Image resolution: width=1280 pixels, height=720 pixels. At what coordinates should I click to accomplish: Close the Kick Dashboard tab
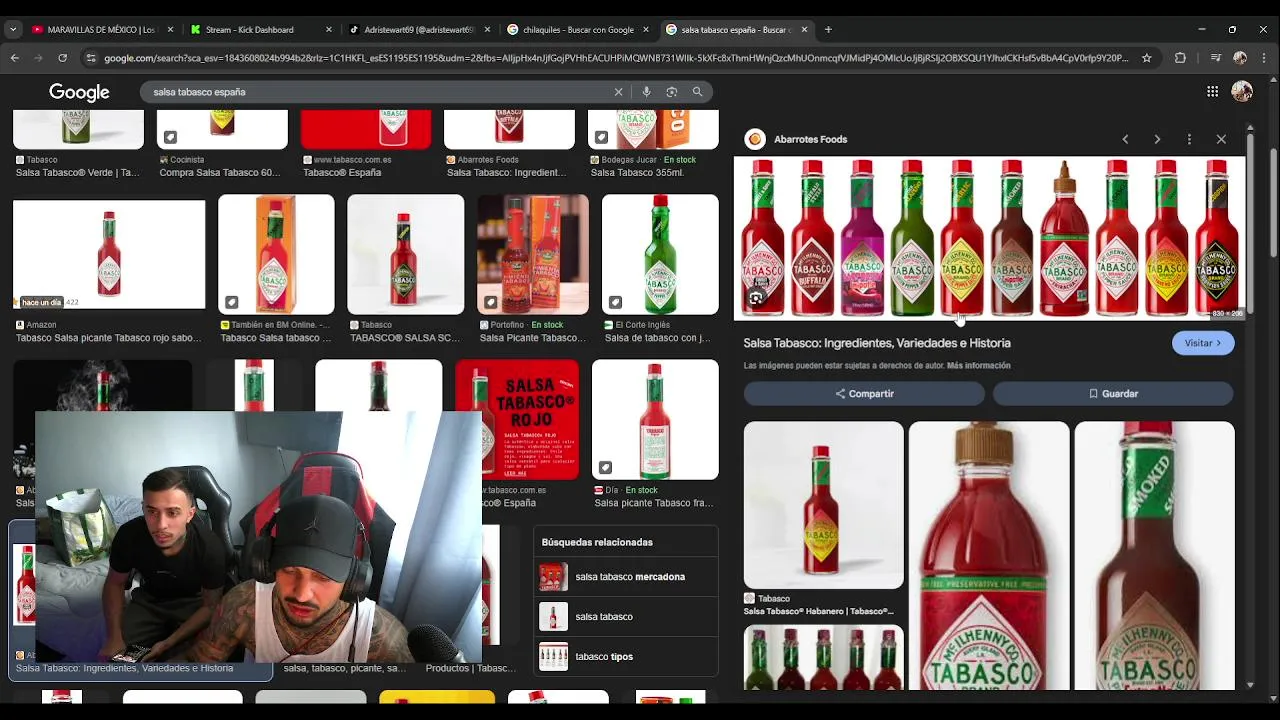pos(329,30)
